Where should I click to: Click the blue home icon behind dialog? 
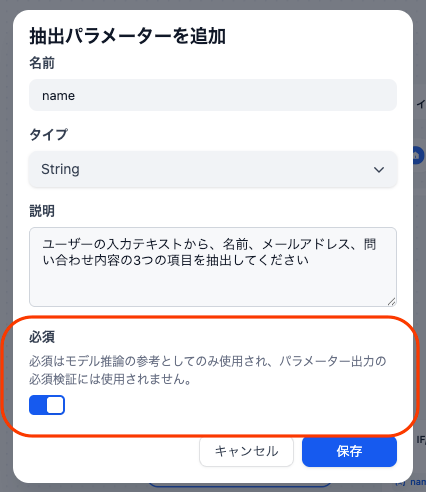419,155
